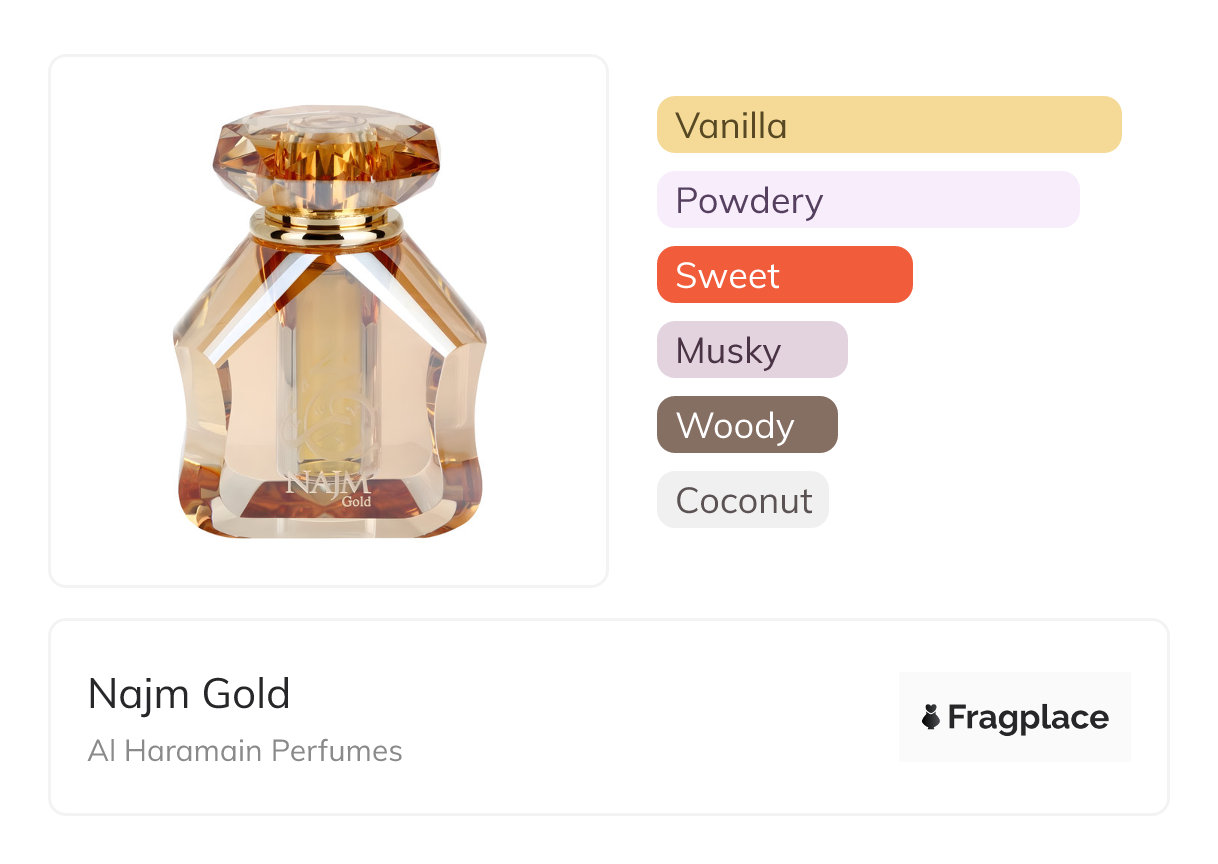This screenshot has height=864, width=1218.
Task: Choose the Musky accord bar
Action: (751, 350)
